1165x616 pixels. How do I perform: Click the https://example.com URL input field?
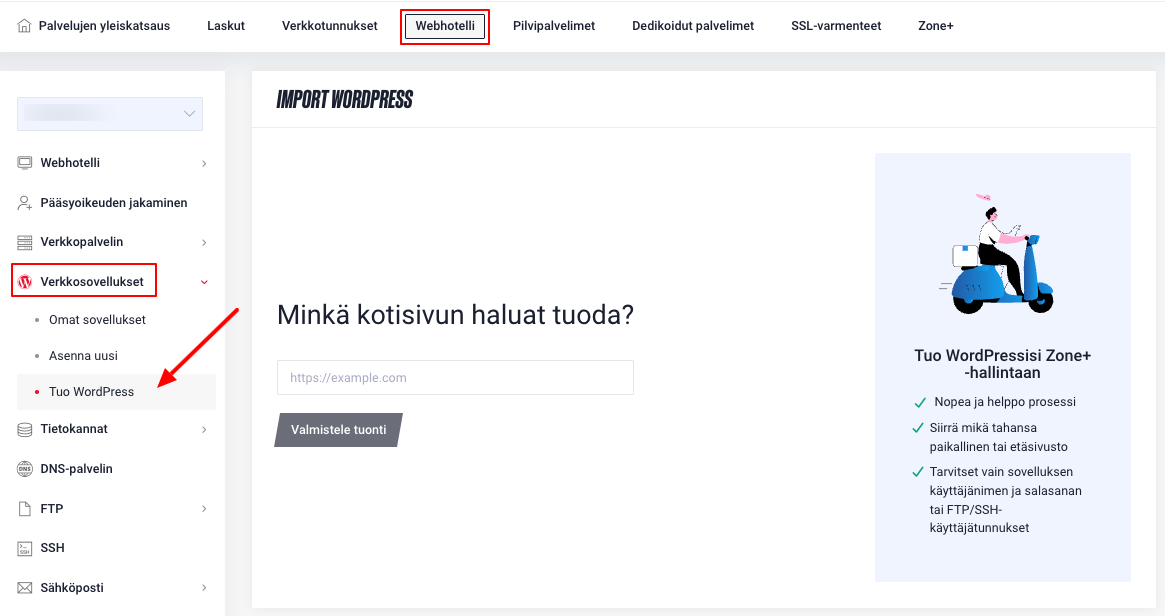pos(455,378)
